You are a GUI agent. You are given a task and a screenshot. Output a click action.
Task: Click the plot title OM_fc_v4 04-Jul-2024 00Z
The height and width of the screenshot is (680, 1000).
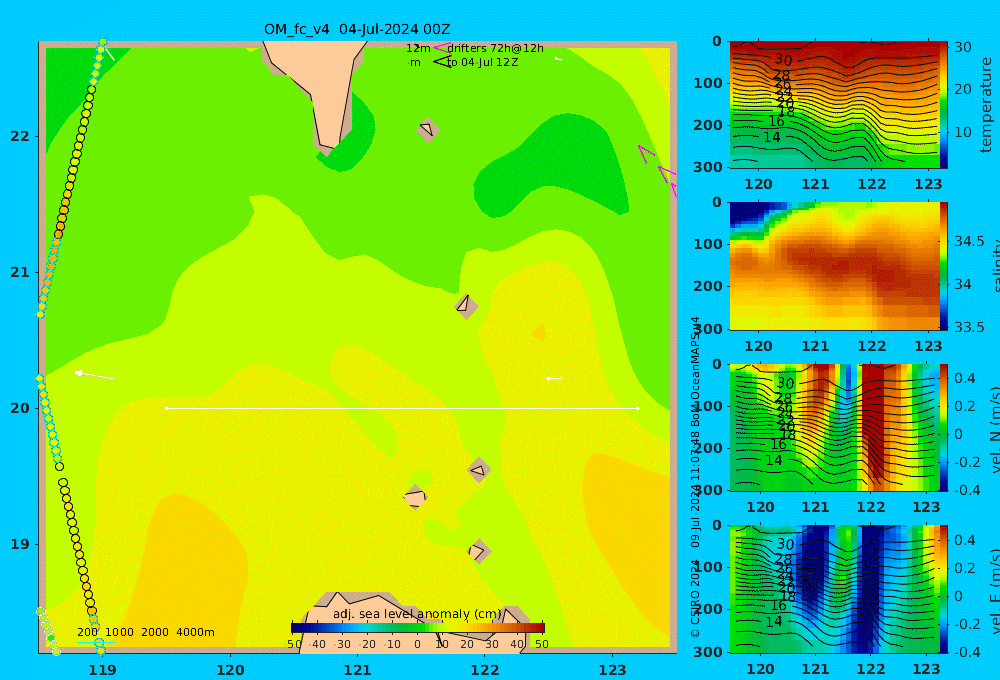point(357,29)
